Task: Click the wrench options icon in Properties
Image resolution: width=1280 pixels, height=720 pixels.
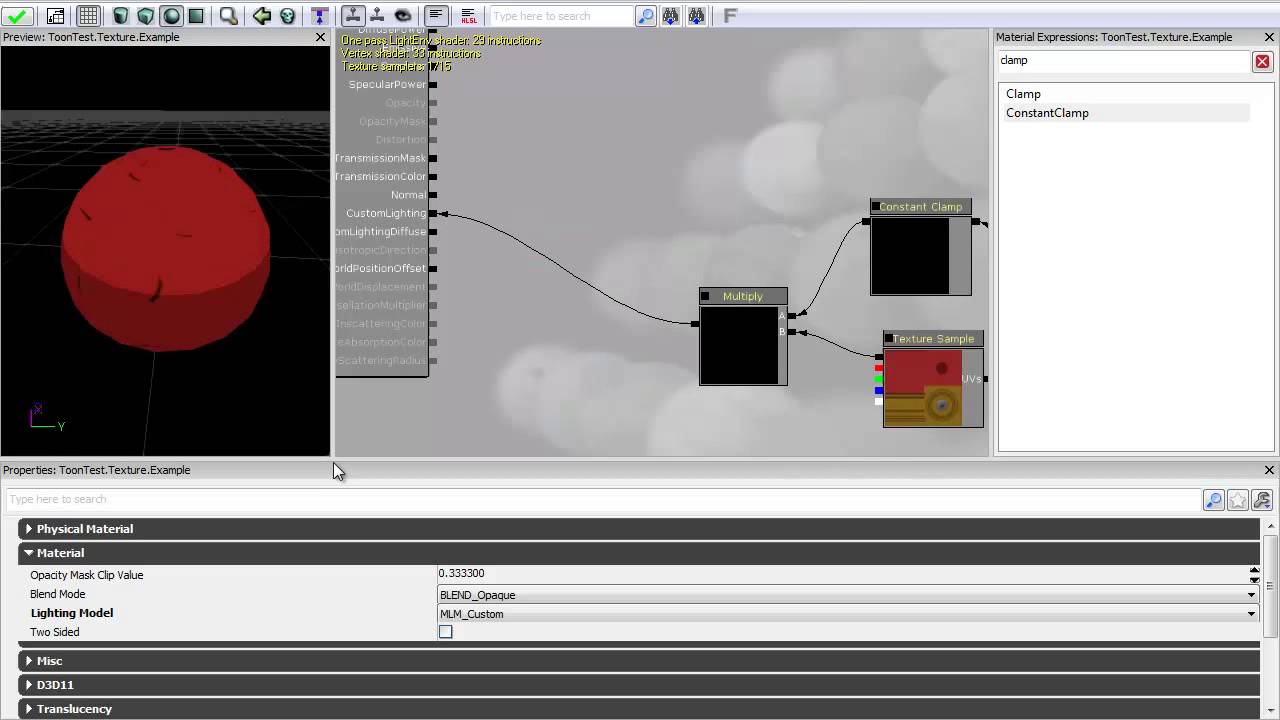Action: coord(1262,499)
